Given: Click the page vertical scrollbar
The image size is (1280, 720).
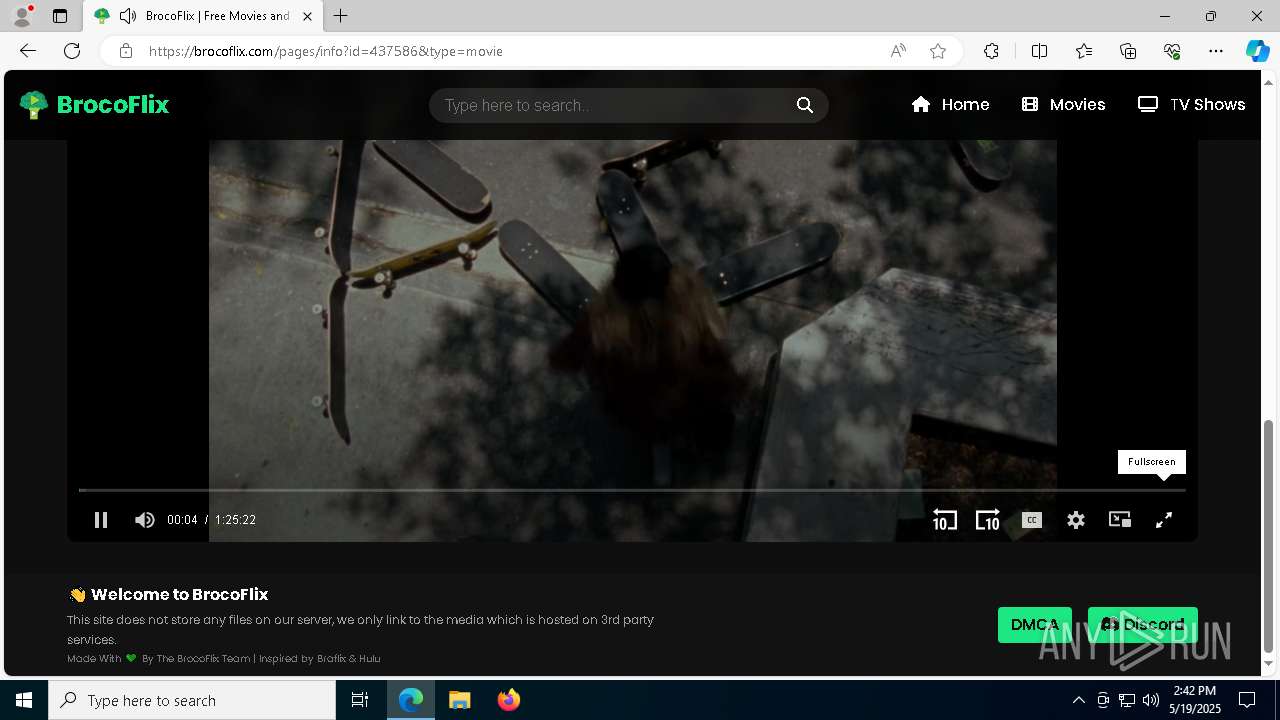Looking at the screenshot, I should click(1270, 535).
